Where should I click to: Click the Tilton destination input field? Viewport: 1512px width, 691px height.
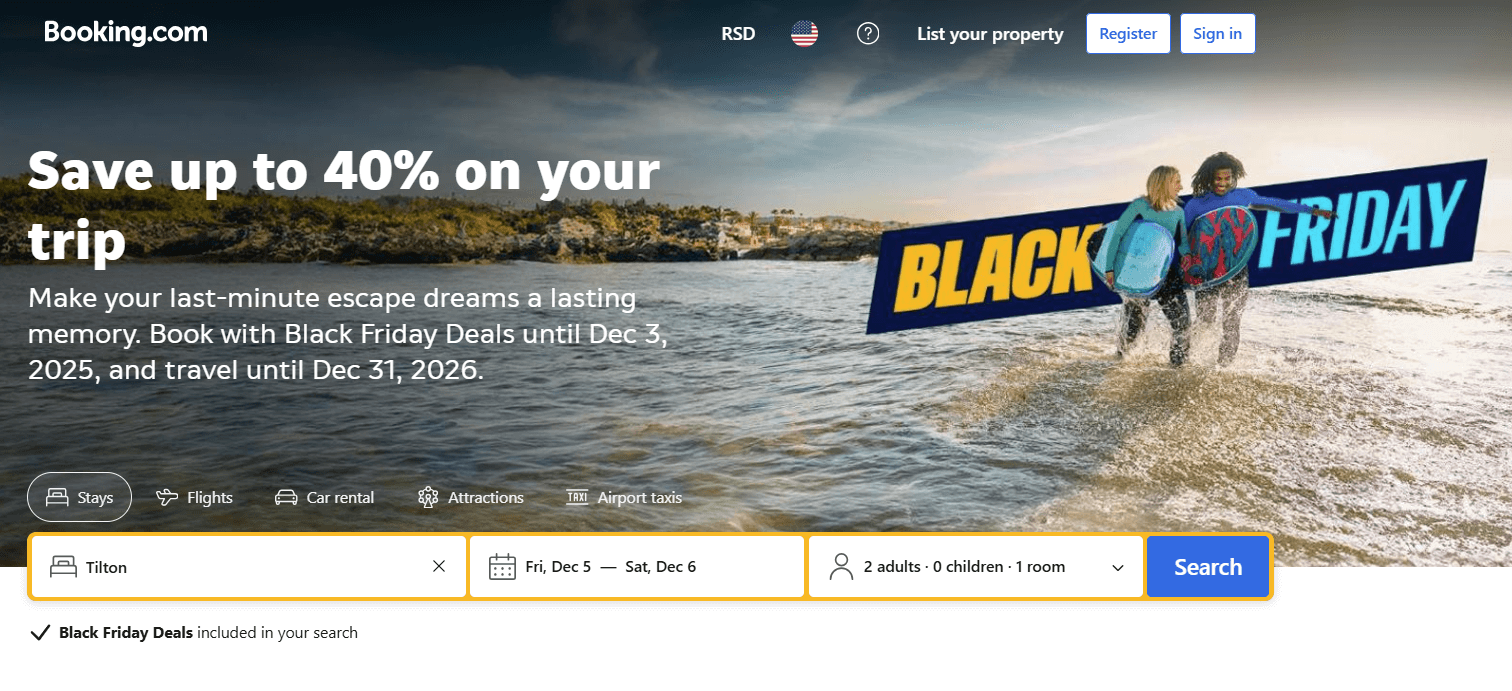(x=249, y=567)
